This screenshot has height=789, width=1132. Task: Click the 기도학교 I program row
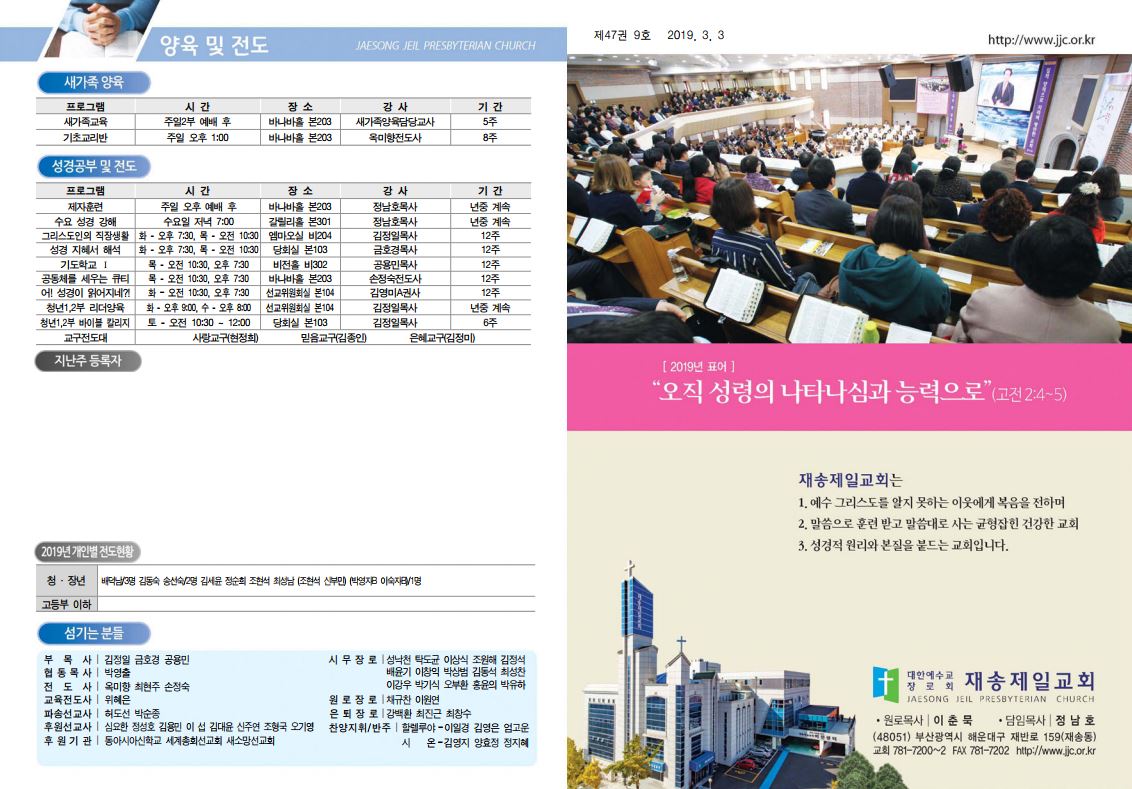click(285, 264)
